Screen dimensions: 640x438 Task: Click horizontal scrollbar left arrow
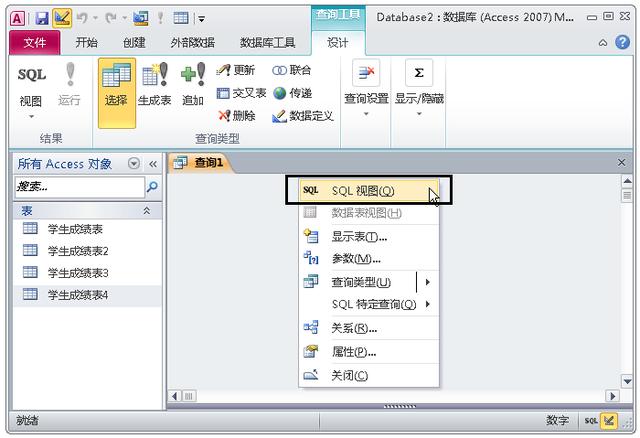(x=175, y=396)
